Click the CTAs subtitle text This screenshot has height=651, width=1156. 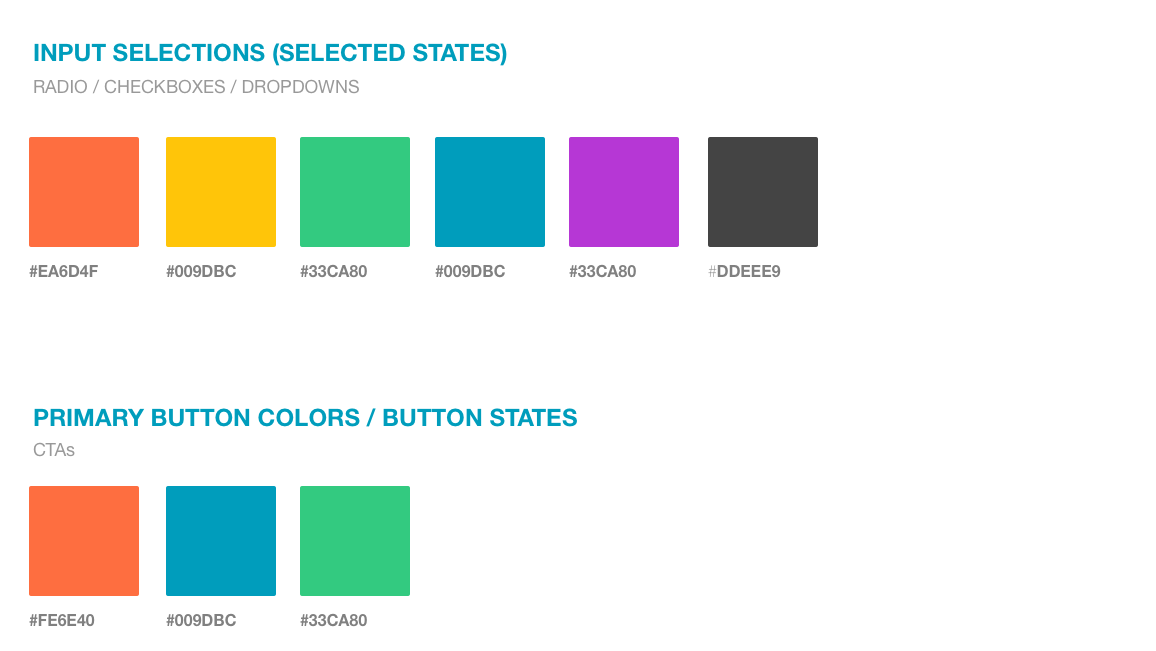coord(54,450)
